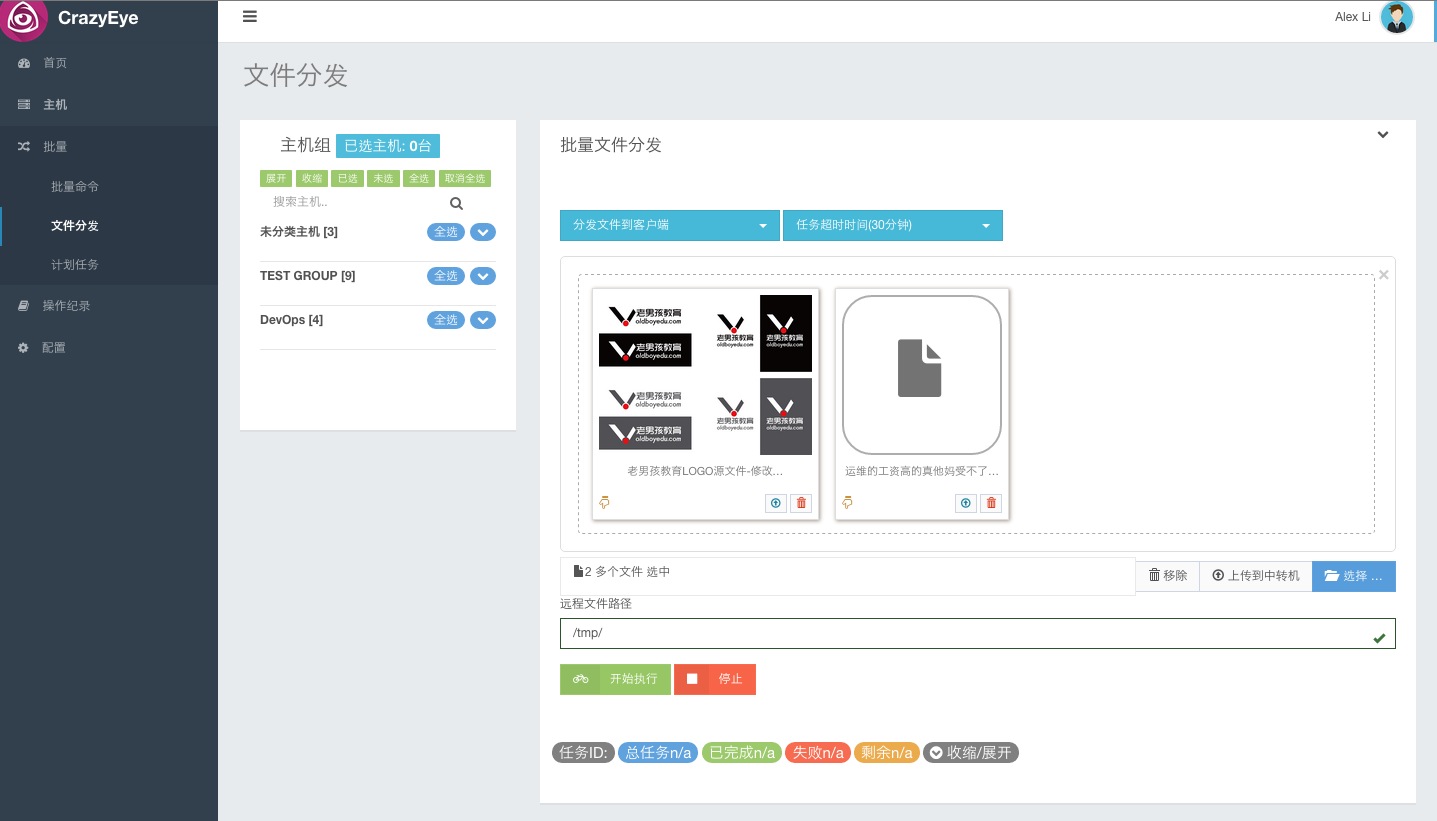Click the green 开始执行 button
Image resolution: width=1437 pixels, height=821 pixels.
[615, 679]
